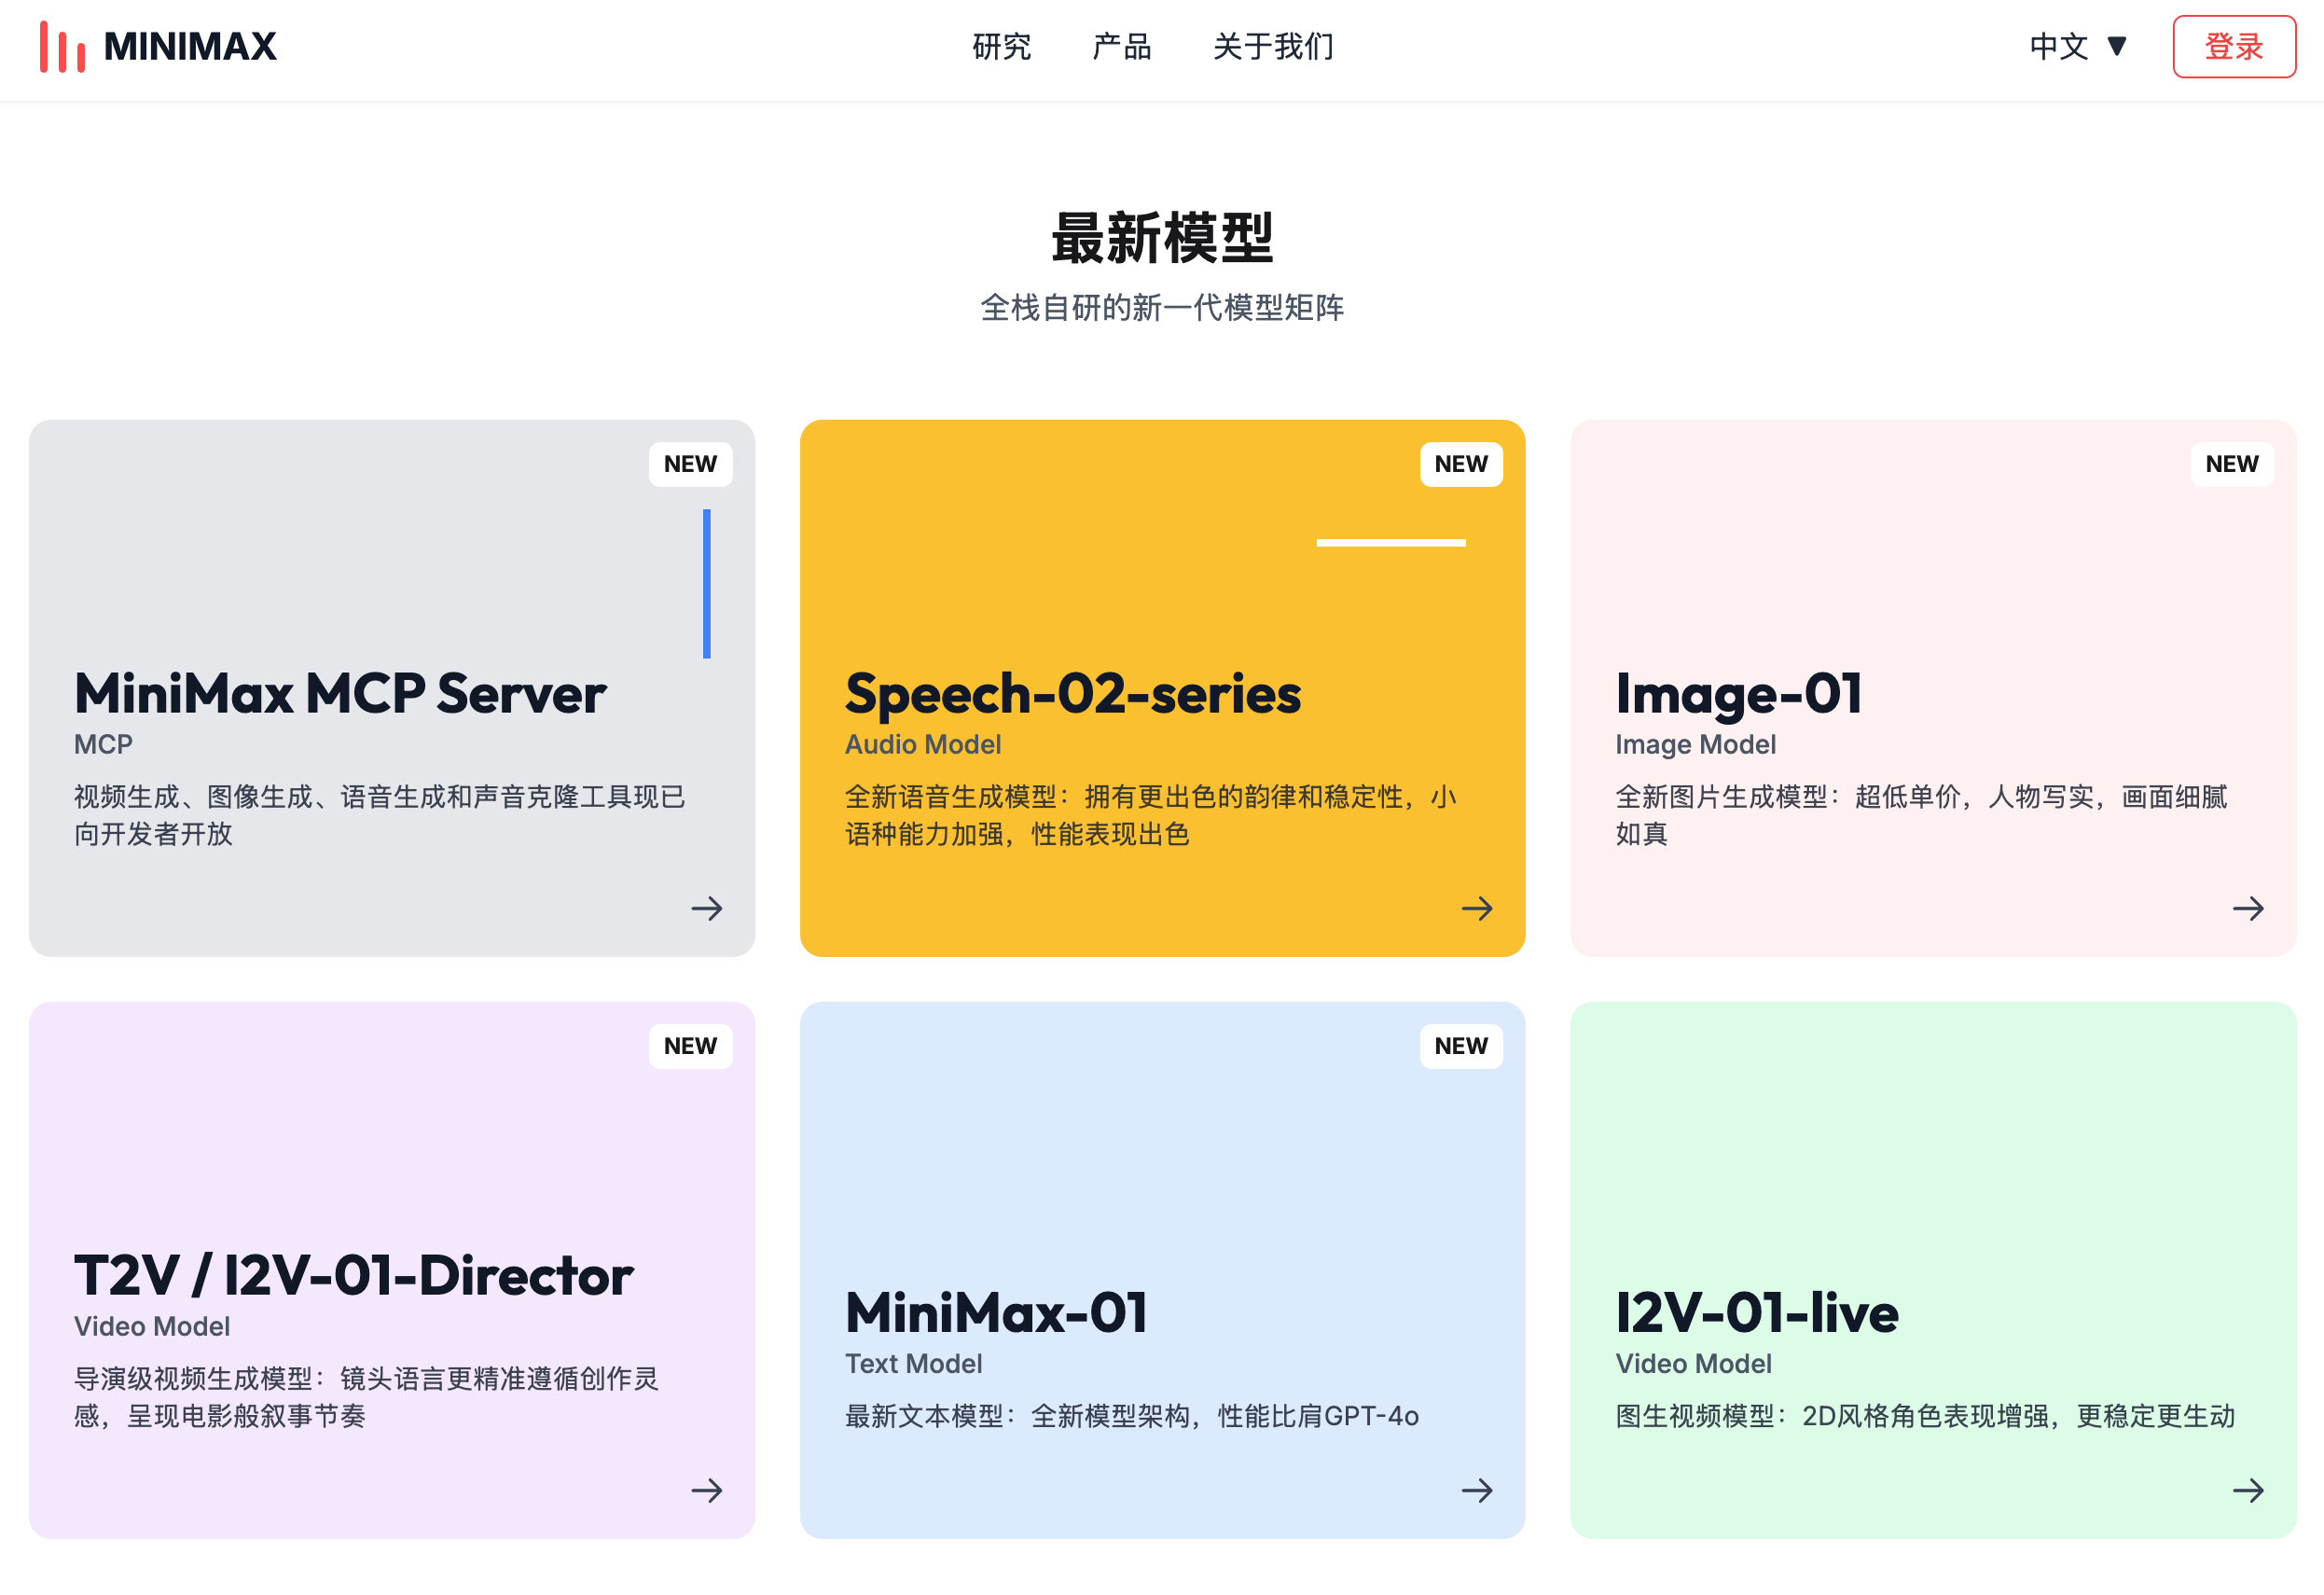Click arrow icon on T2V / I2V-01-Director card
Screen dimensions: 2324x1595
[706, 1490]
